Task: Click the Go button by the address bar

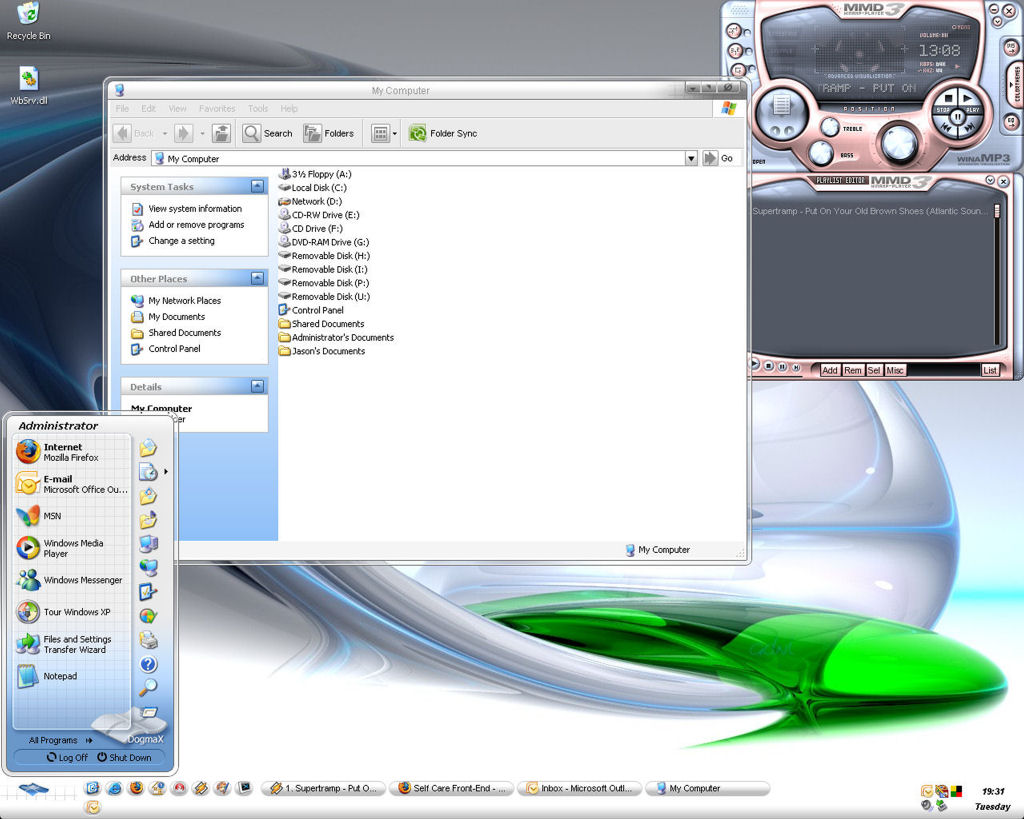Action: pyautogui.click(x=718, y=158)
